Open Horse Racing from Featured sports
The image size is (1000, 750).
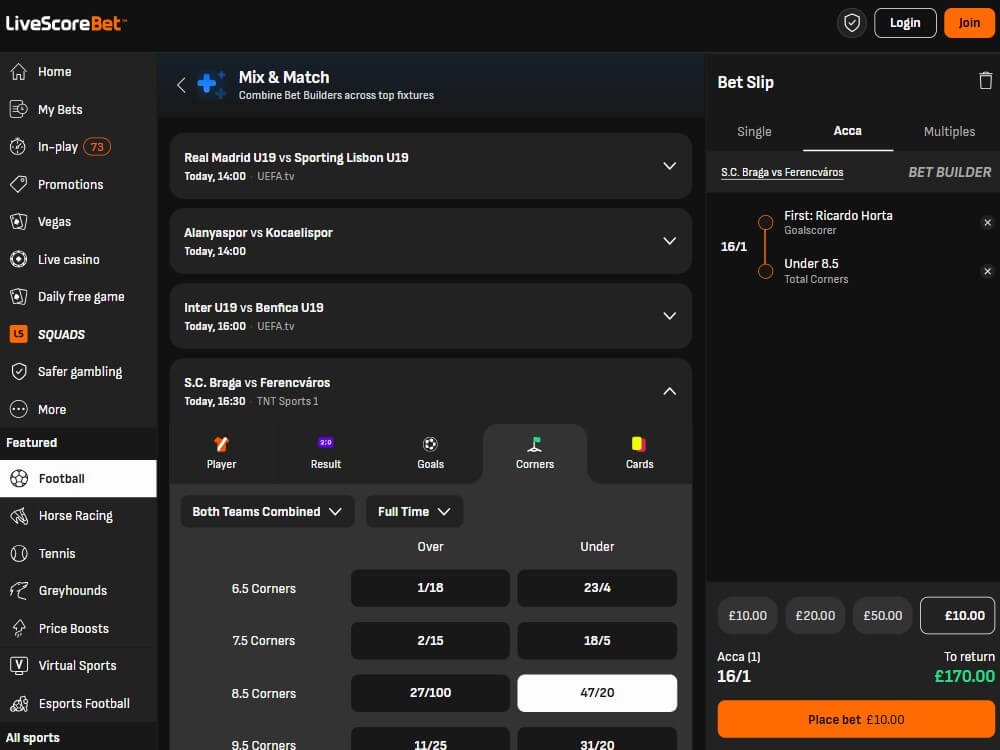pos(20,516)
